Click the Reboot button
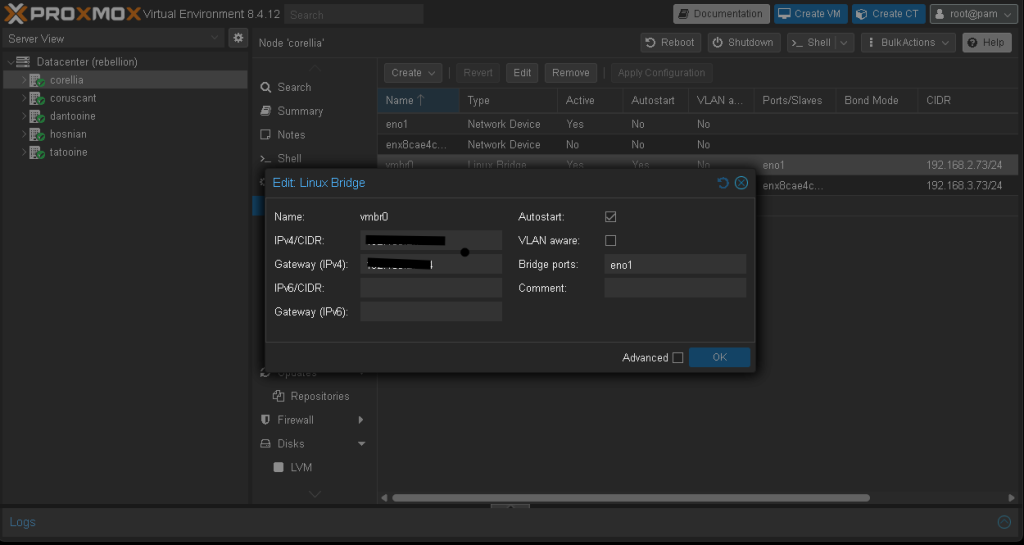This screenshot has width=1024, height=545. pyautogui.click(x=671, y=43)
